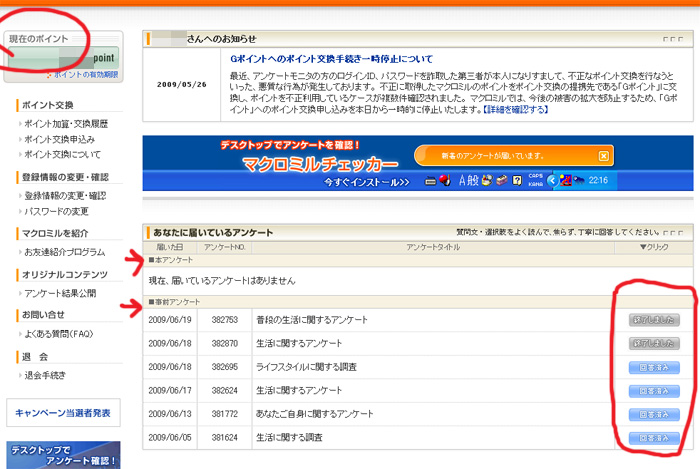This screenshot has width=700, height=469.
Task: Select survey title 生活に関する調査
Action: pos(289,437)
